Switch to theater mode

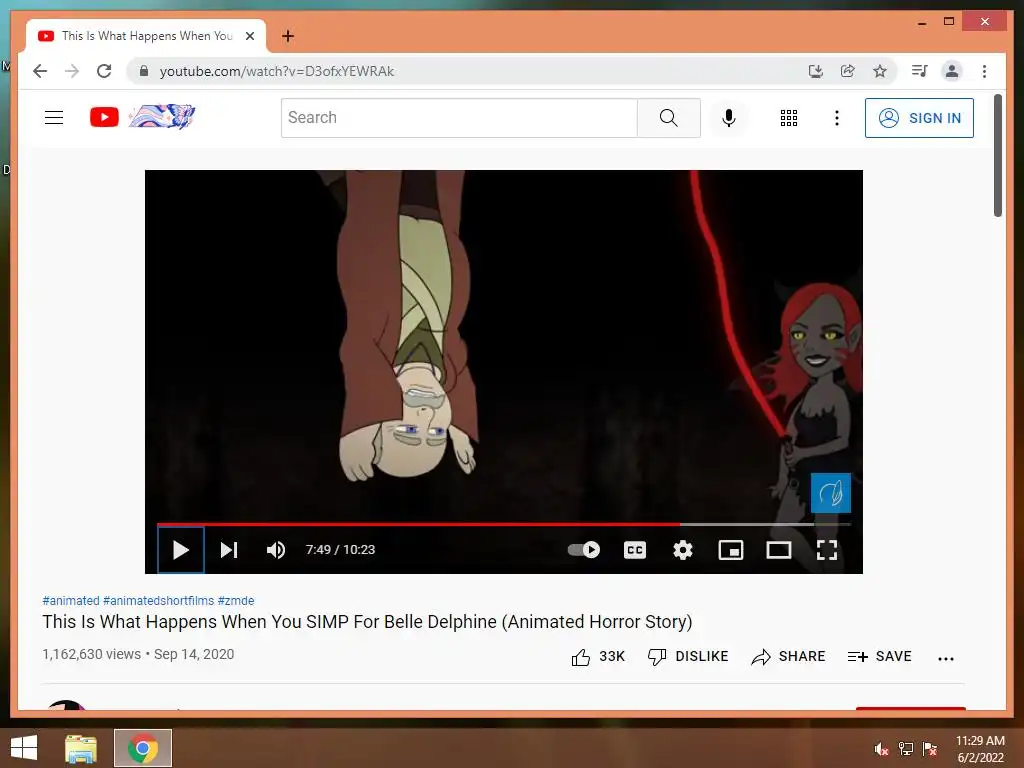tap(778, 550)
